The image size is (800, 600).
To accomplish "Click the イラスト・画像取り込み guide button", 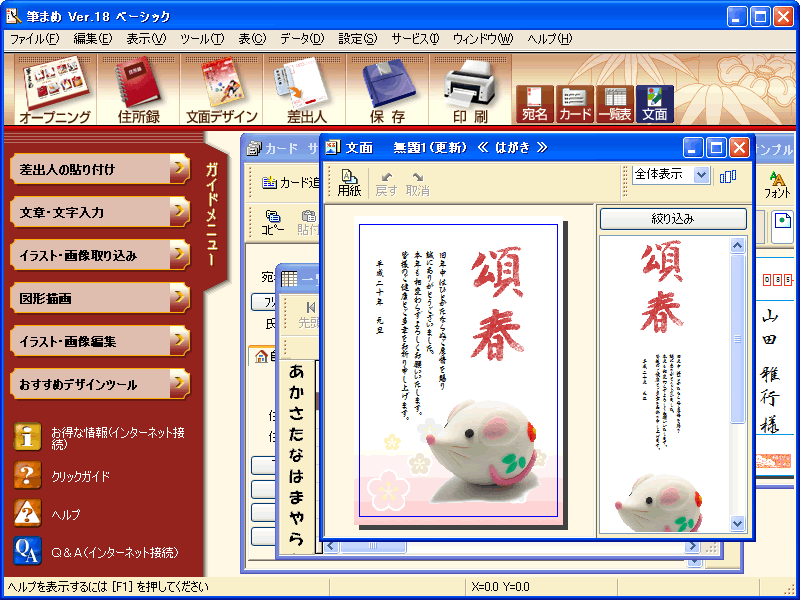I will 100,255.
